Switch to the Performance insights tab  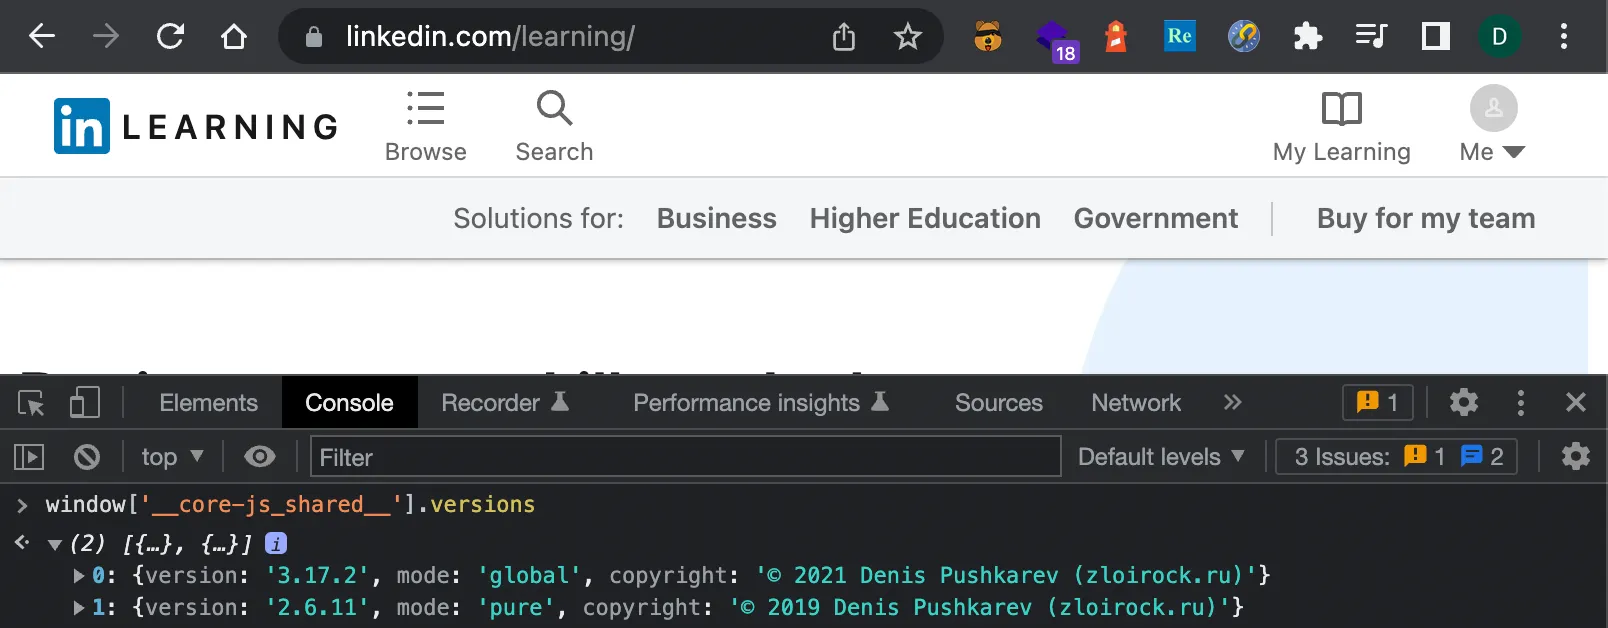(761, 403)
